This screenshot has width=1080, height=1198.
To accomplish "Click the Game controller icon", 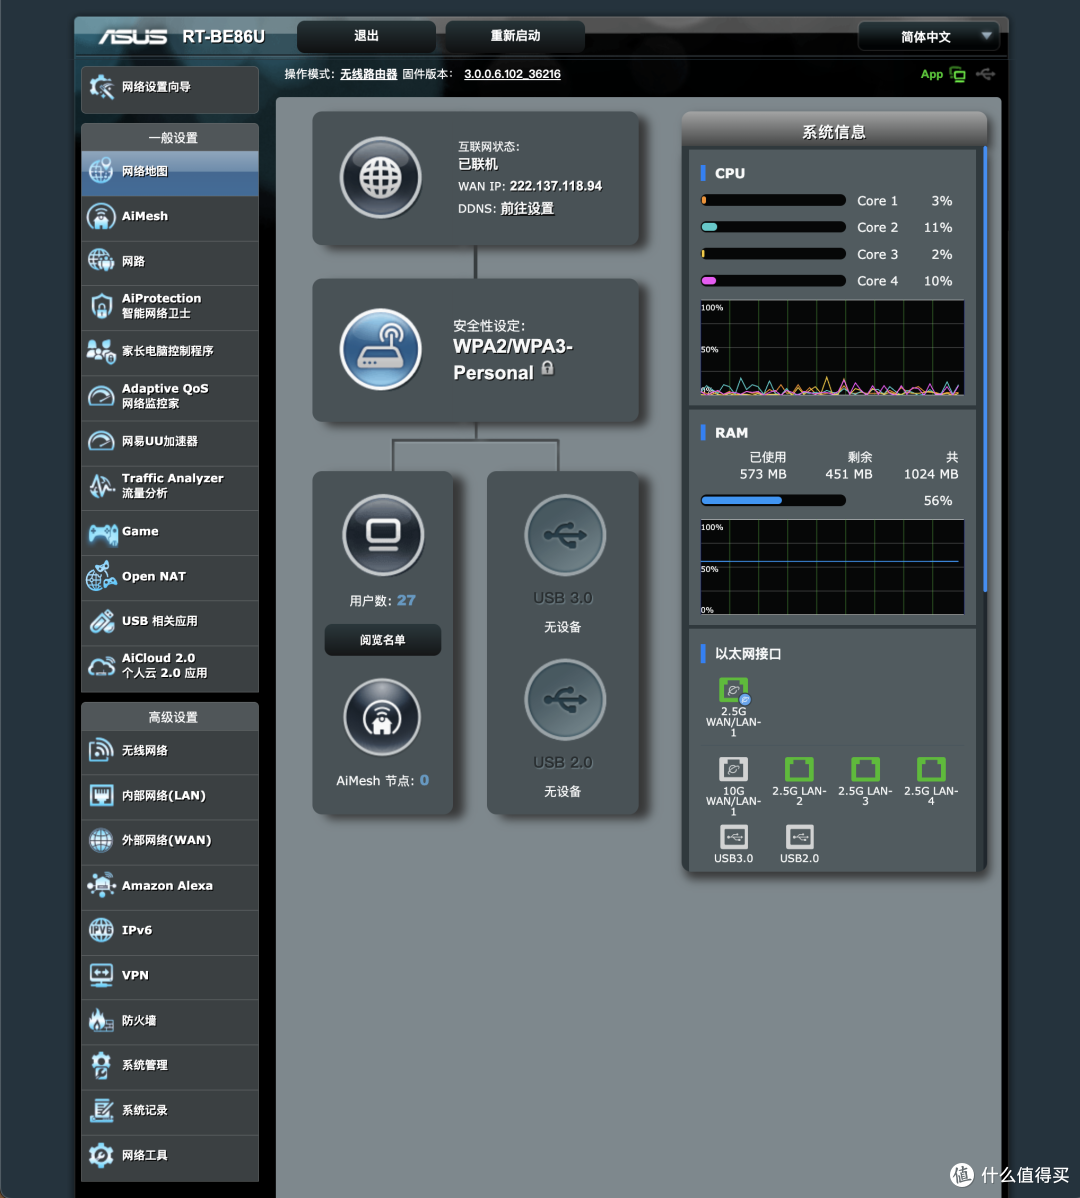I will click(102, 533).
